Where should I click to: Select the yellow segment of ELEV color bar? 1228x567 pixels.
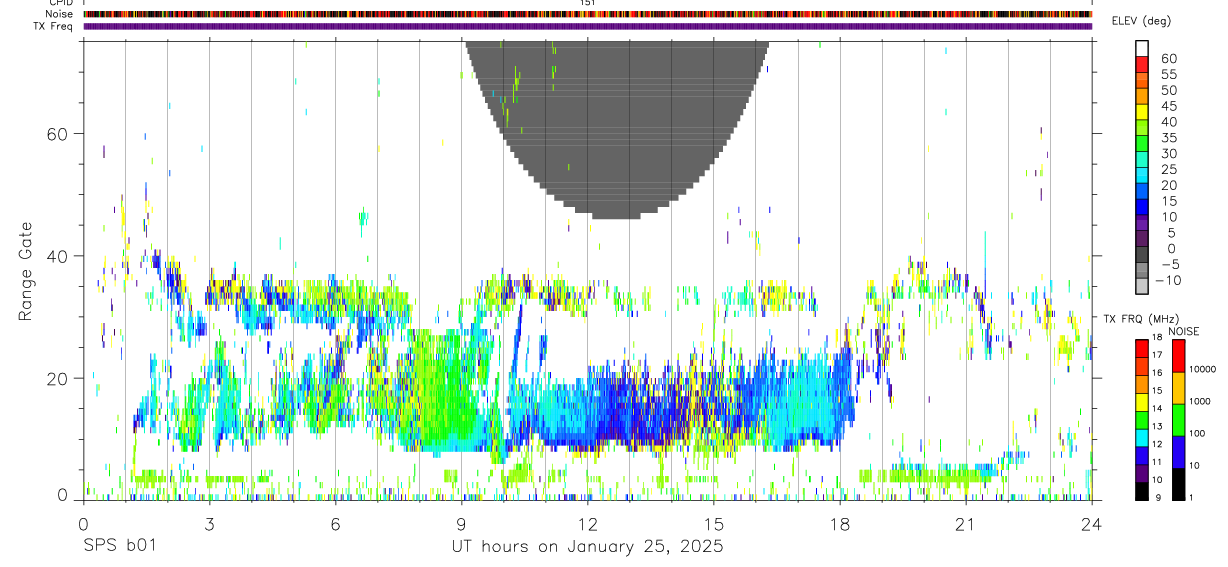tap(1143, 112)
